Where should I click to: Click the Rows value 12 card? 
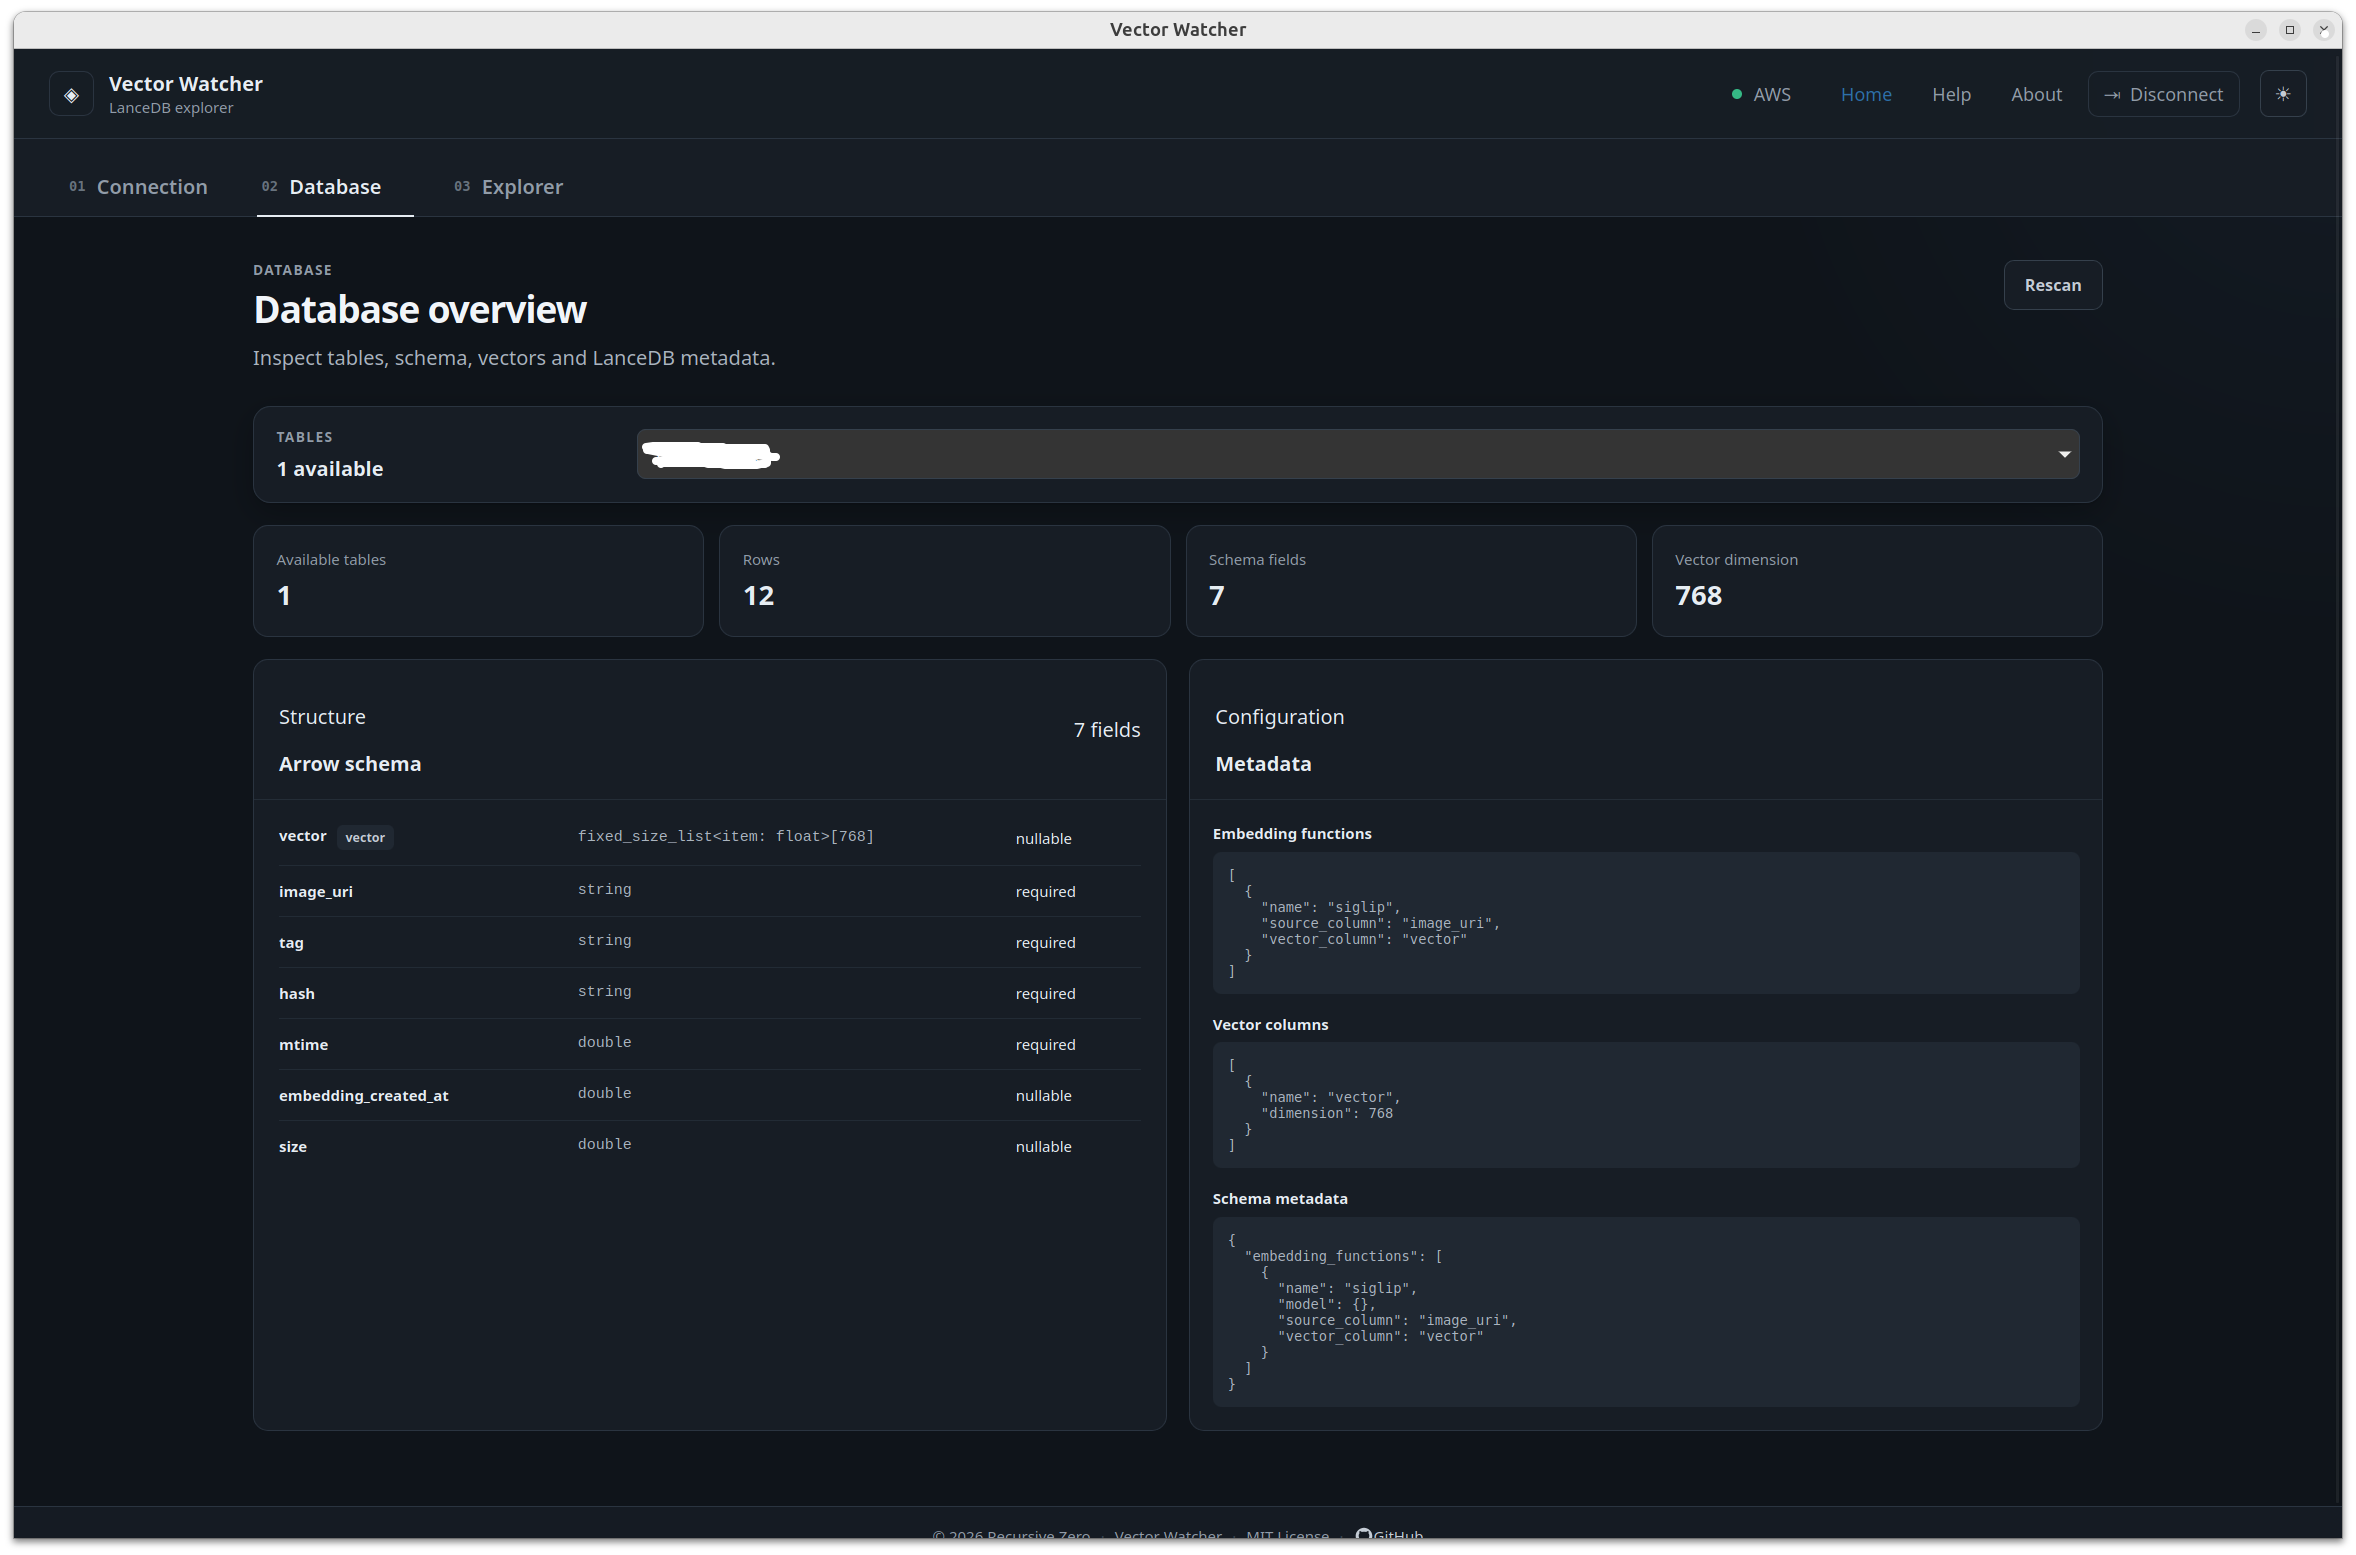(944, 581)
